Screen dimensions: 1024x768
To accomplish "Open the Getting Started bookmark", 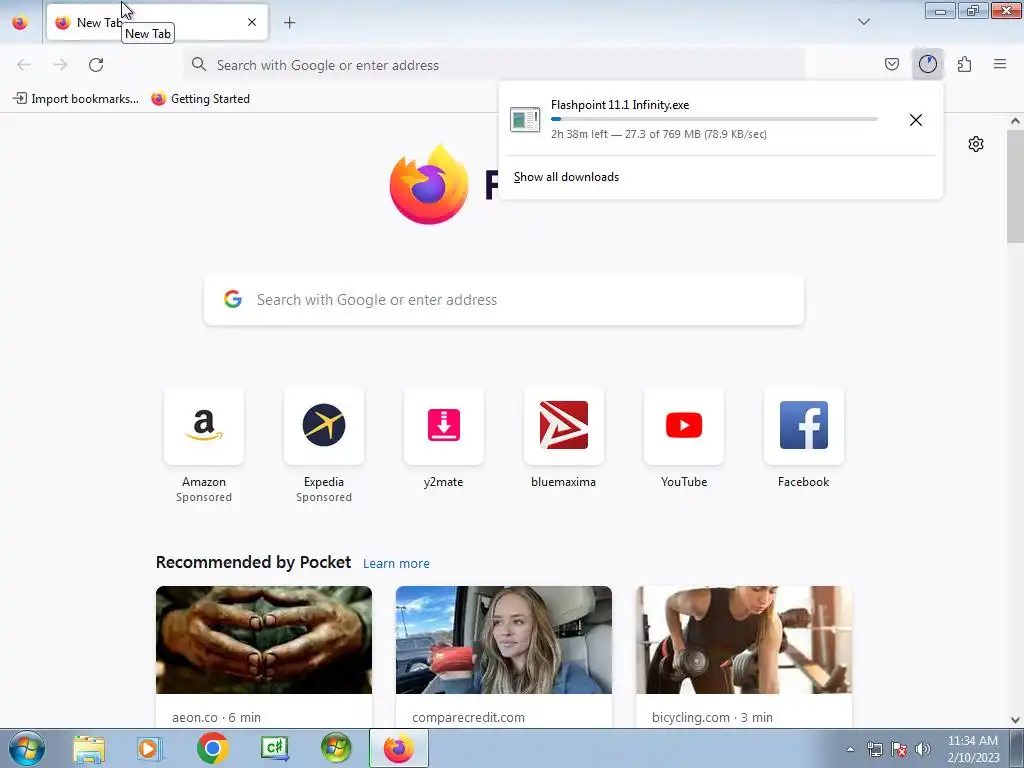I will 200,99.
